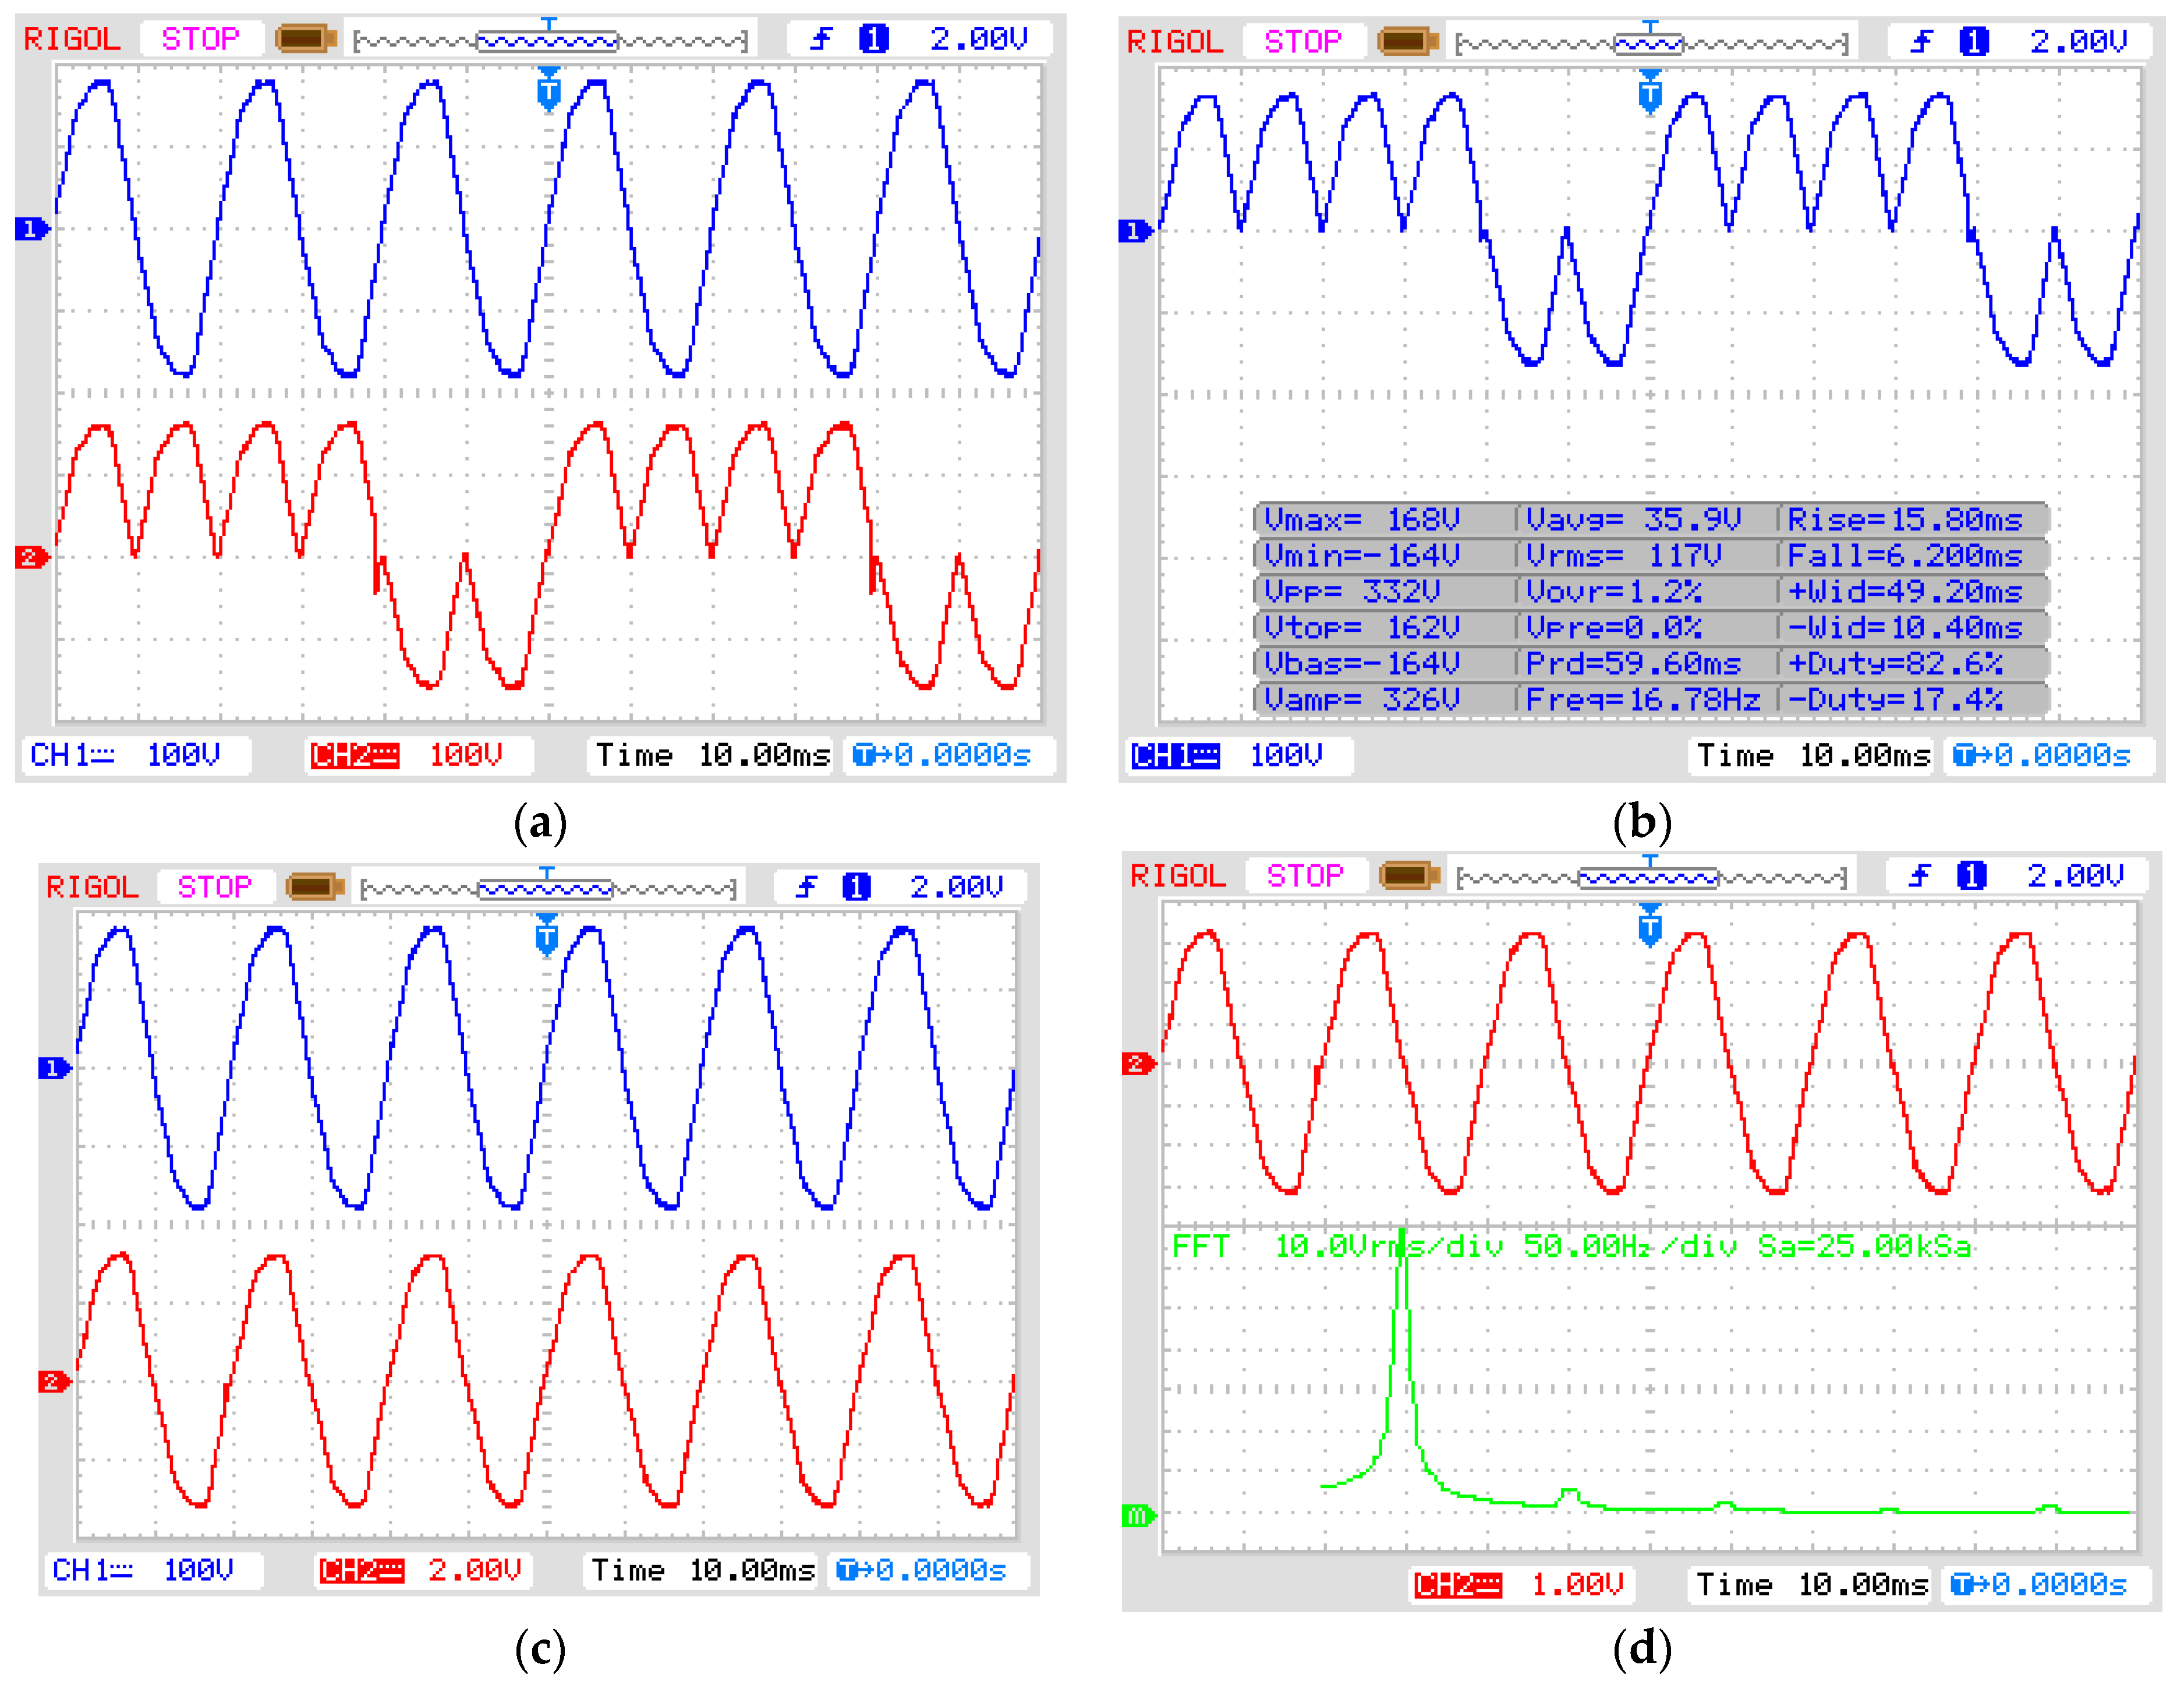
Task: Click red channel 2 ground marker in panel (a)
Action: point(31,557)
